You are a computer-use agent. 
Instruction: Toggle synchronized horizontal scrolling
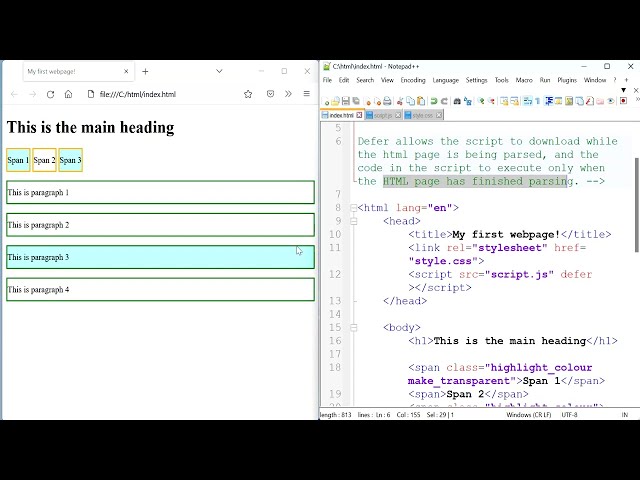[515, 101]
